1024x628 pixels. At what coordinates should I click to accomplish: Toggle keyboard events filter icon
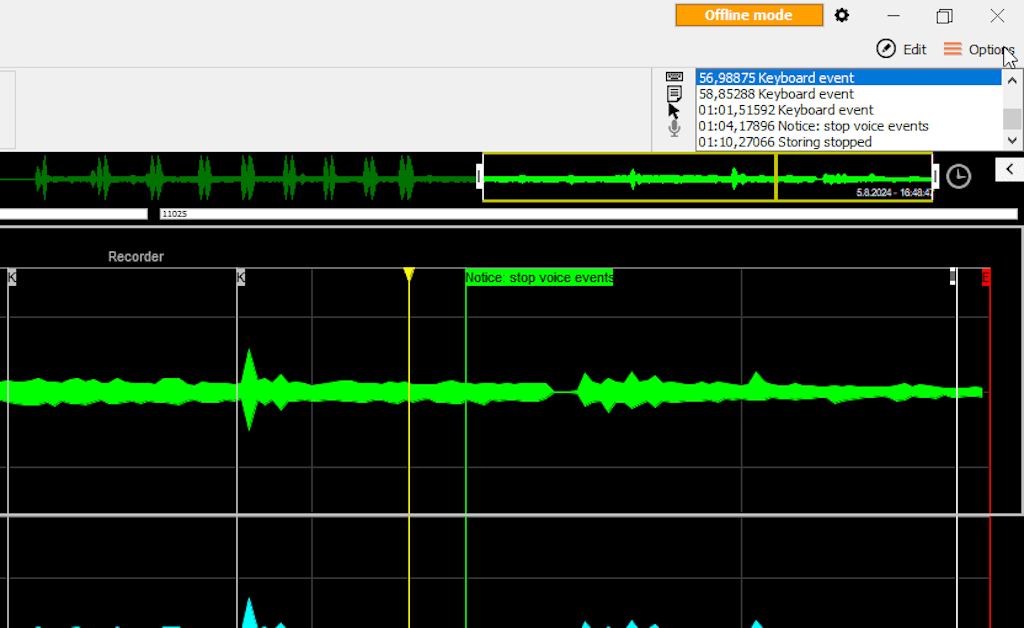(674, 77)
